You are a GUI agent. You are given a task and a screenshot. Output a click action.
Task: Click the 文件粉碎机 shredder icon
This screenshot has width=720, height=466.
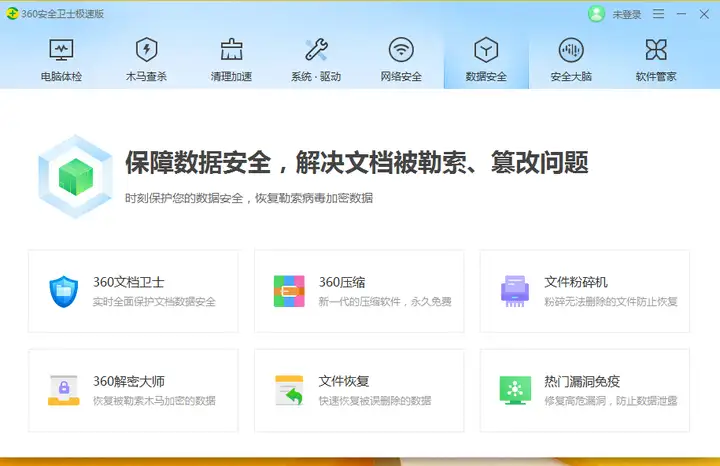[x=515, y=291]
